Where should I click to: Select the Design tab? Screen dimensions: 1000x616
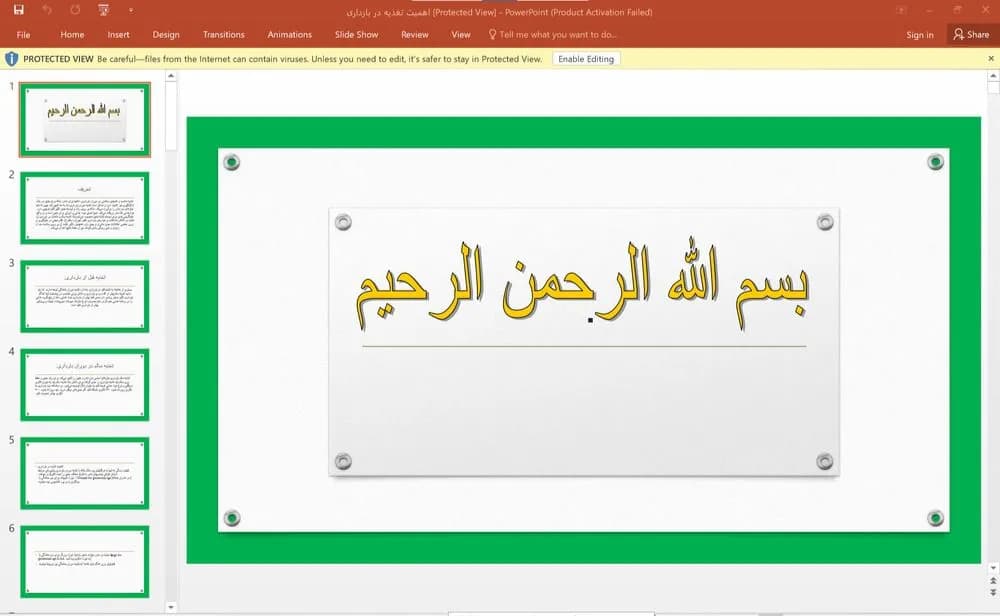(166, 34)
